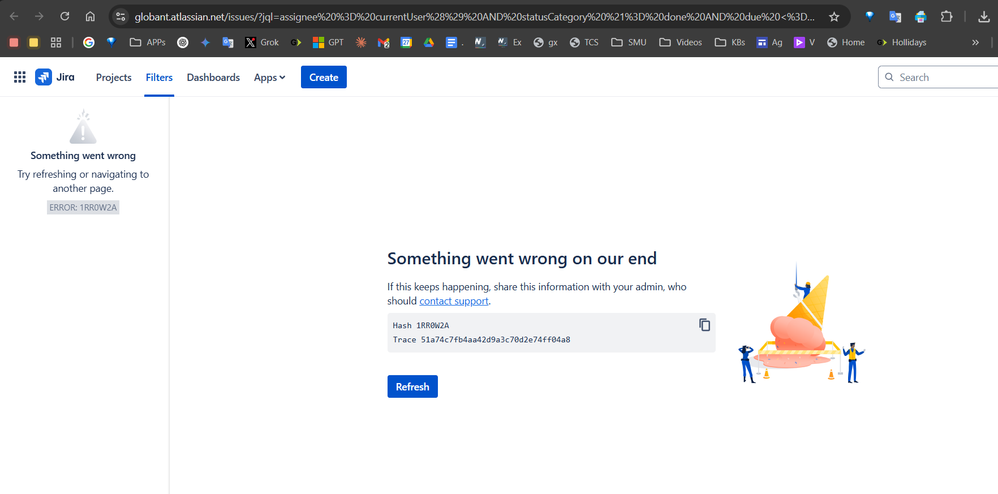Click the address bar URL

pos(474,17)
